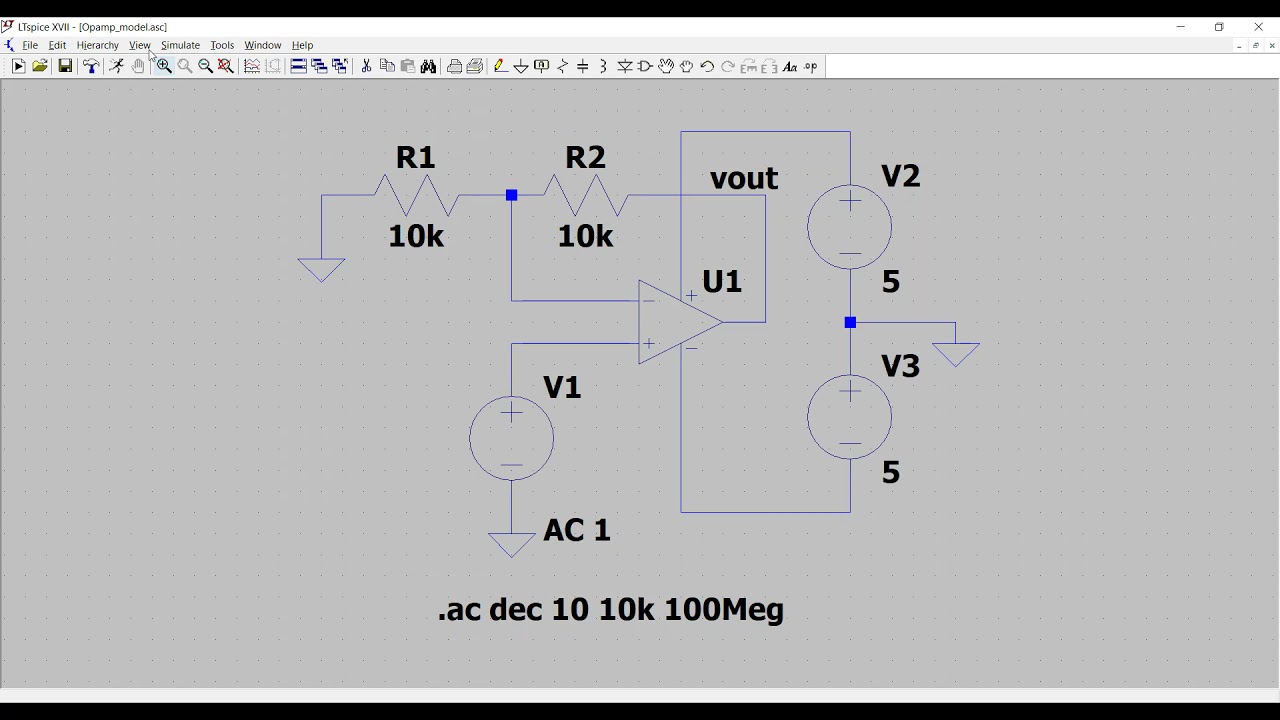Click the 5 value of V2
This screenshot has width=1280, height=720.
coord(891,282)
